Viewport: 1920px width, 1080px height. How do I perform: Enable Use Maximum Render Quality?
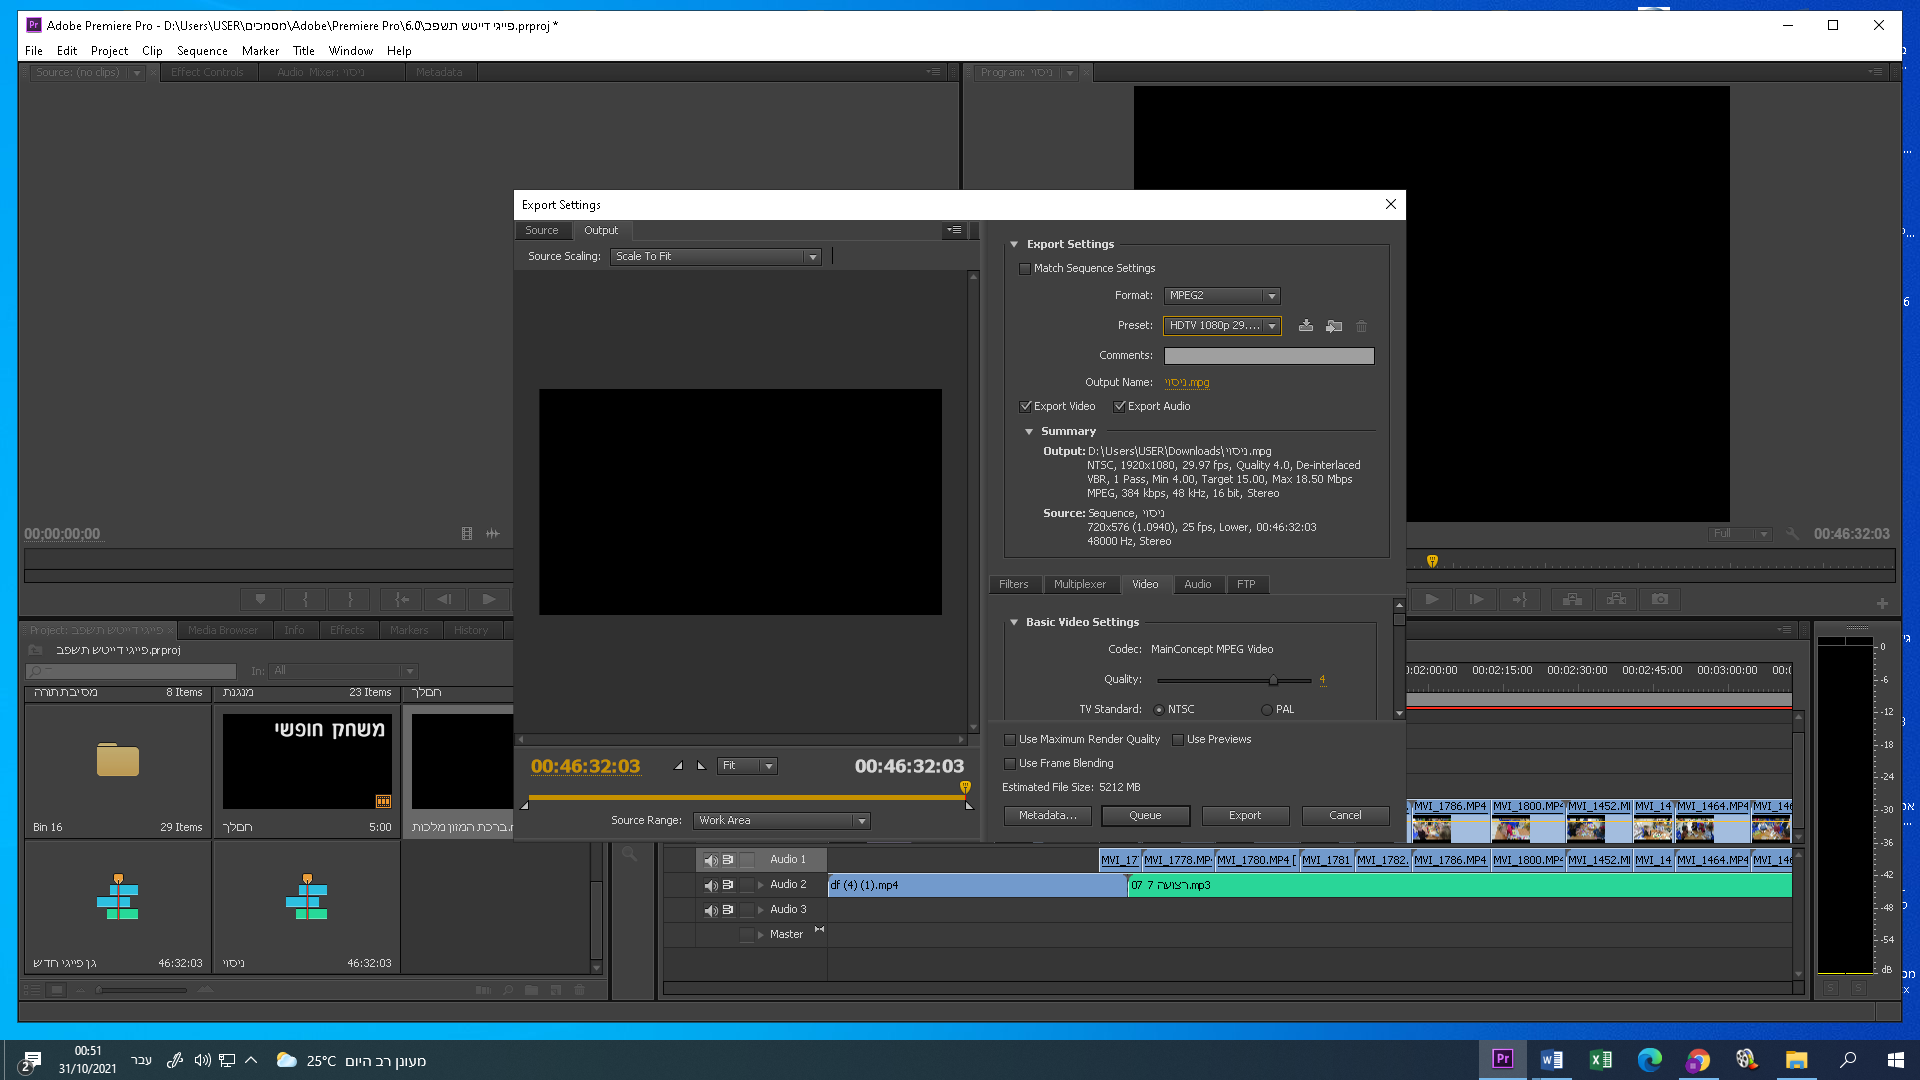click(x=1010, y=740)
